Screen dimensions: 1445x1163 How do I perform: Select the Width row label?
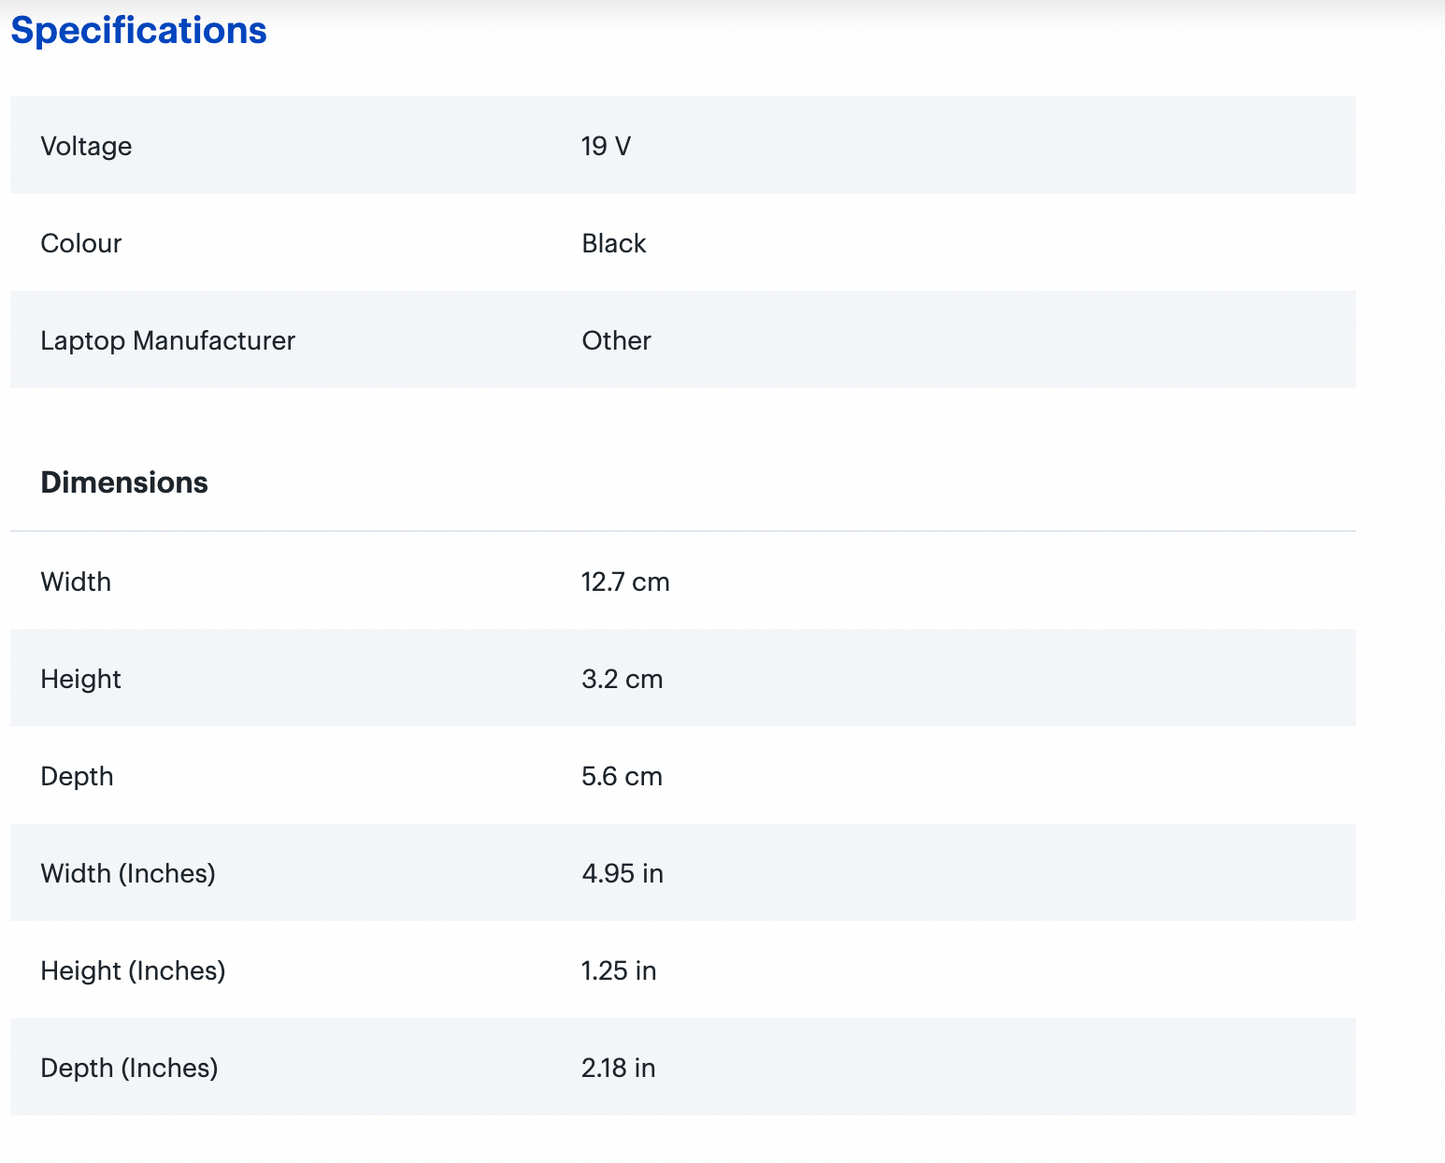click(75, 581)
